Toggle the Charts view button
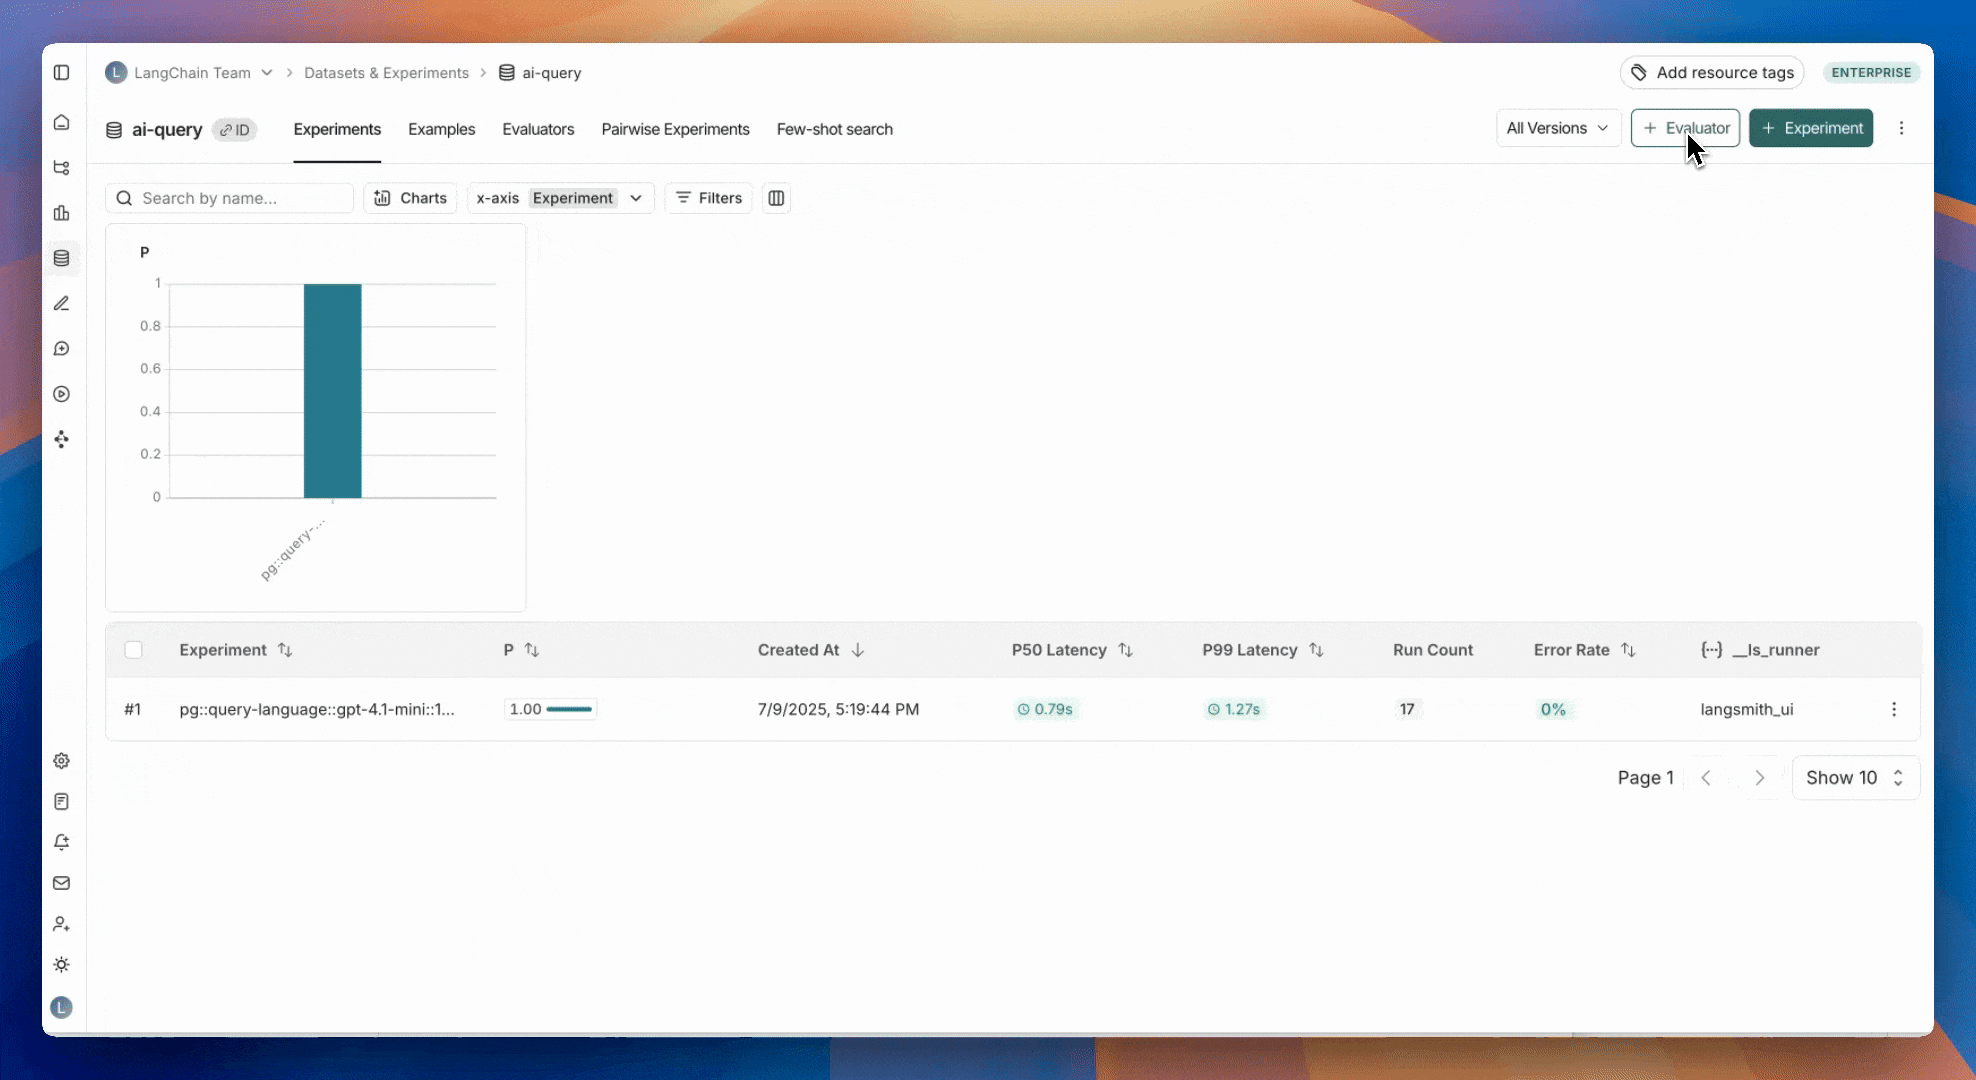This screenshot has width=1976, height=1080. click(x=410, y=198)
